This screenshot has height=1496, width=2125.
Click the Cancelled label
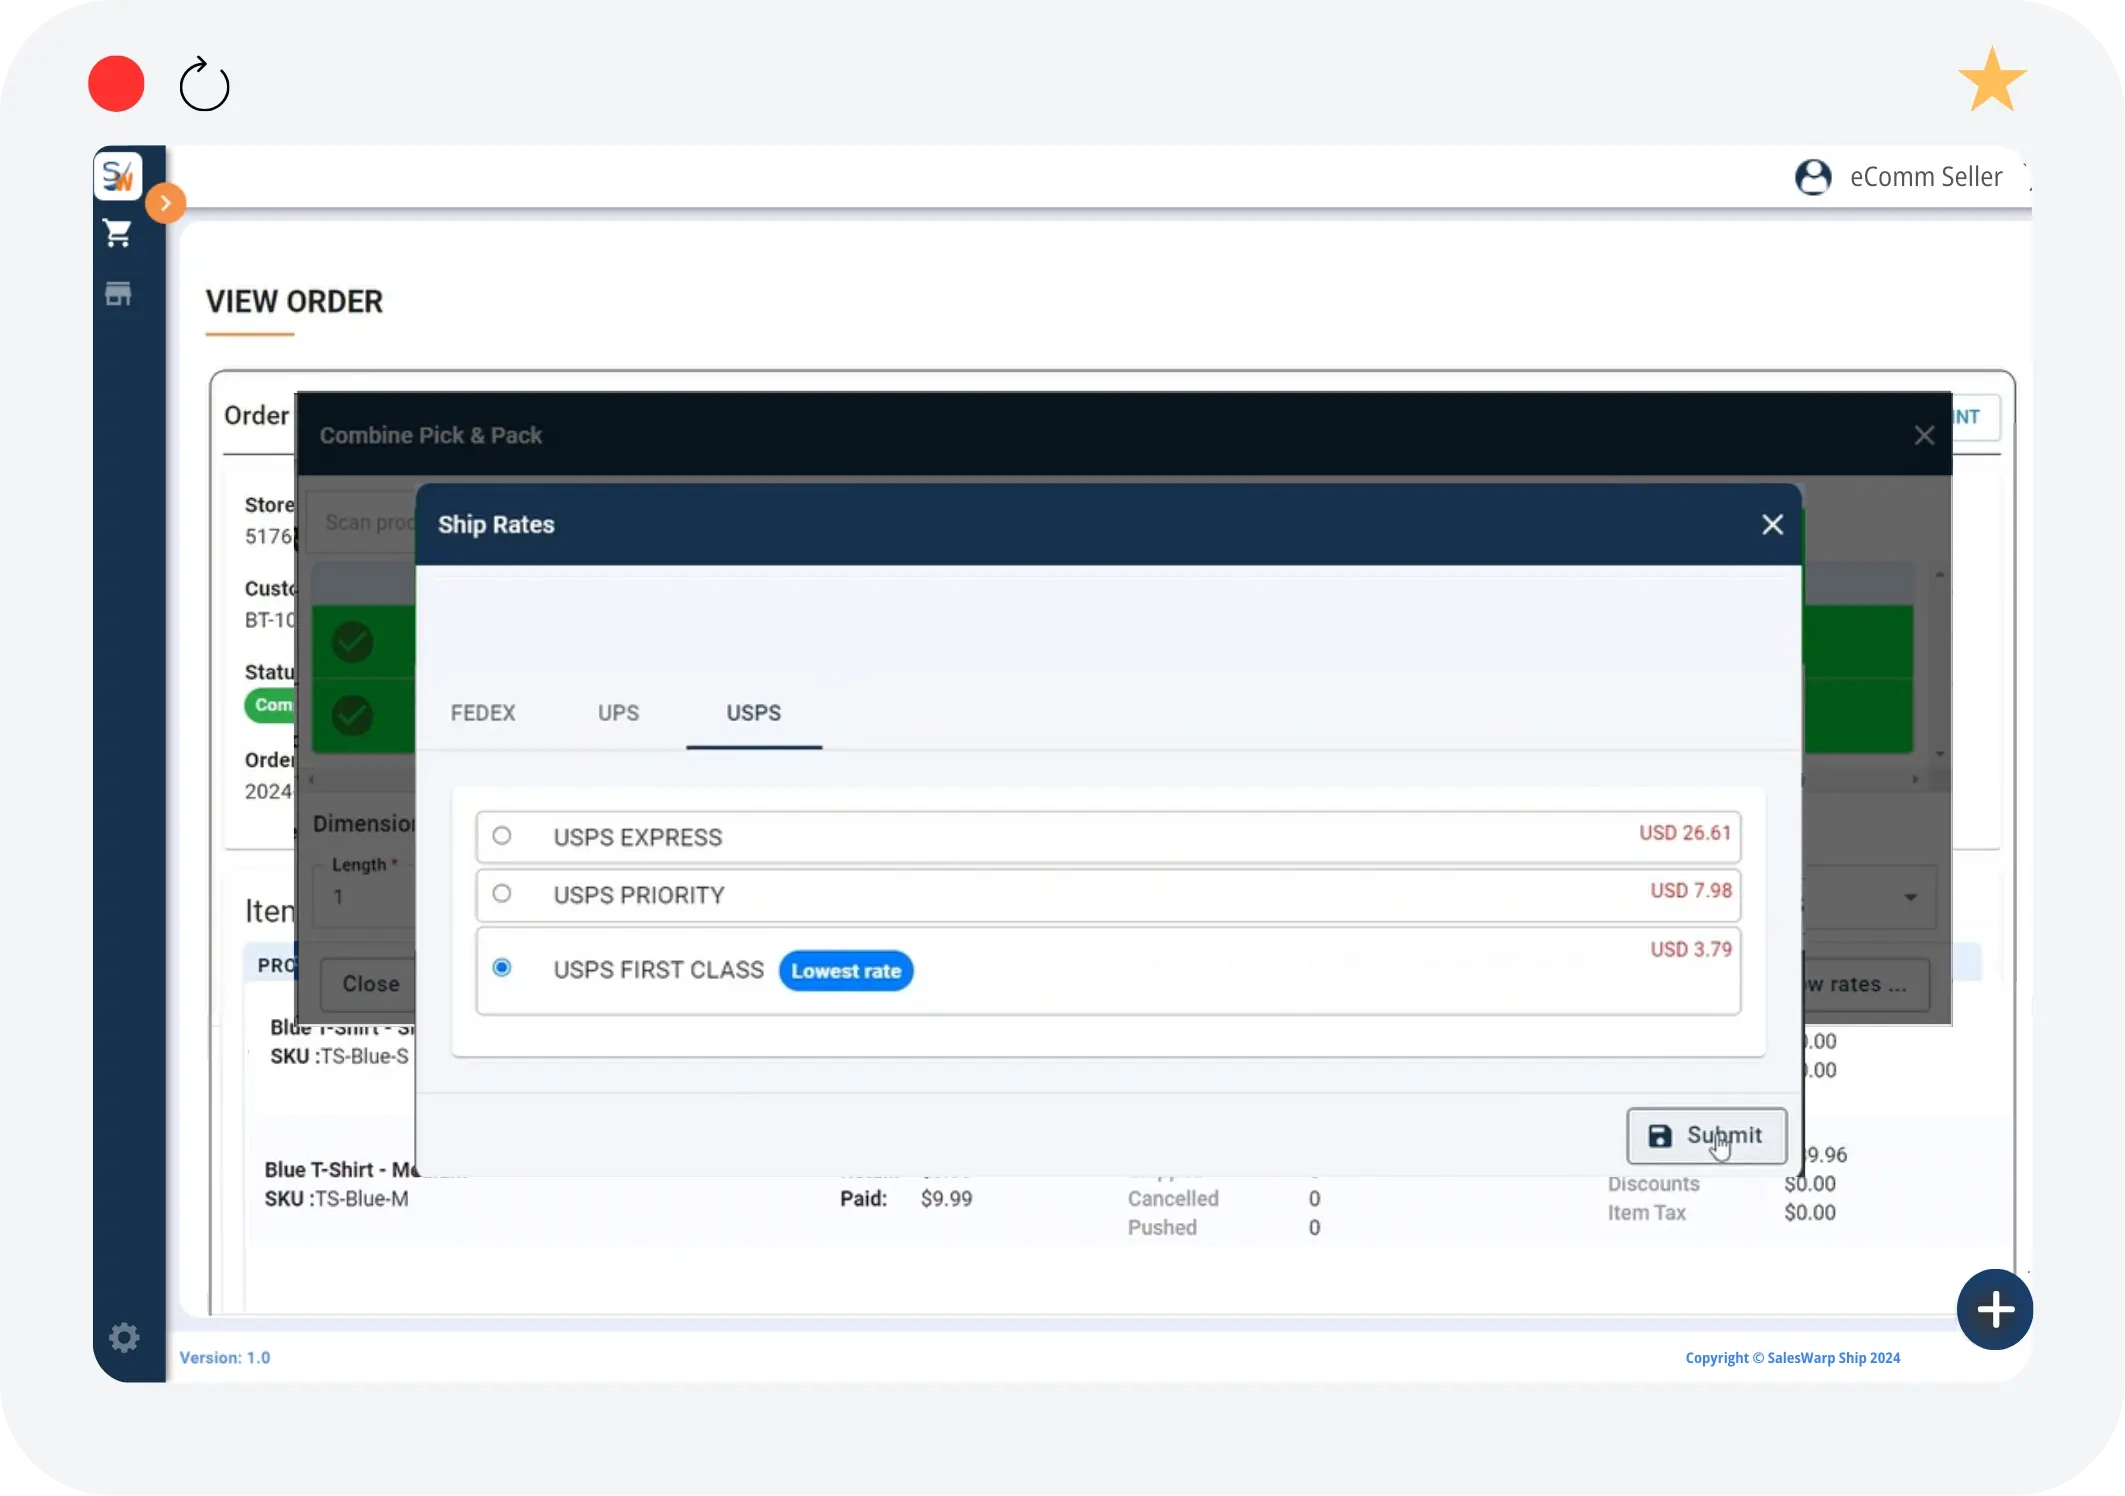pyautogui.click(x=1173, y=1199)
